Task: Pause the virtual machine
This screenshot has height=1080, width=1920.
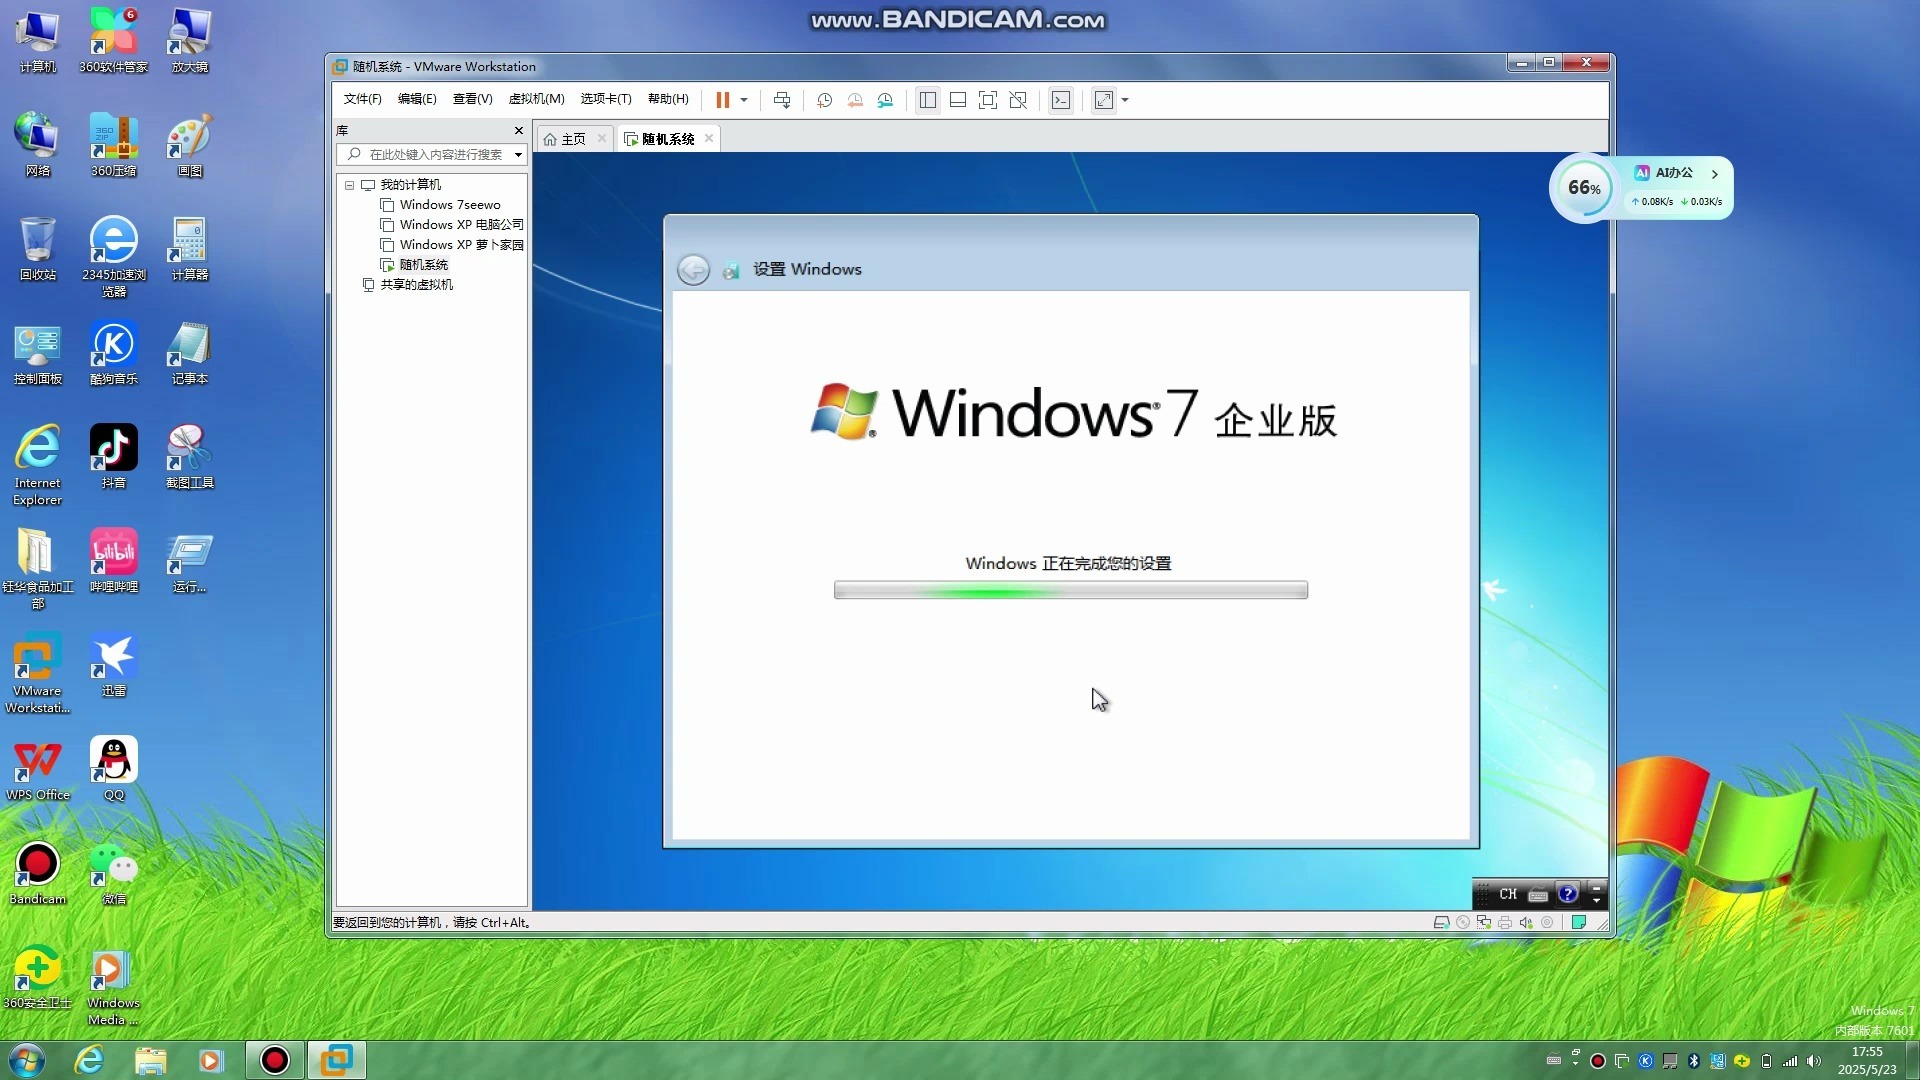Action: tap(722, 100)
